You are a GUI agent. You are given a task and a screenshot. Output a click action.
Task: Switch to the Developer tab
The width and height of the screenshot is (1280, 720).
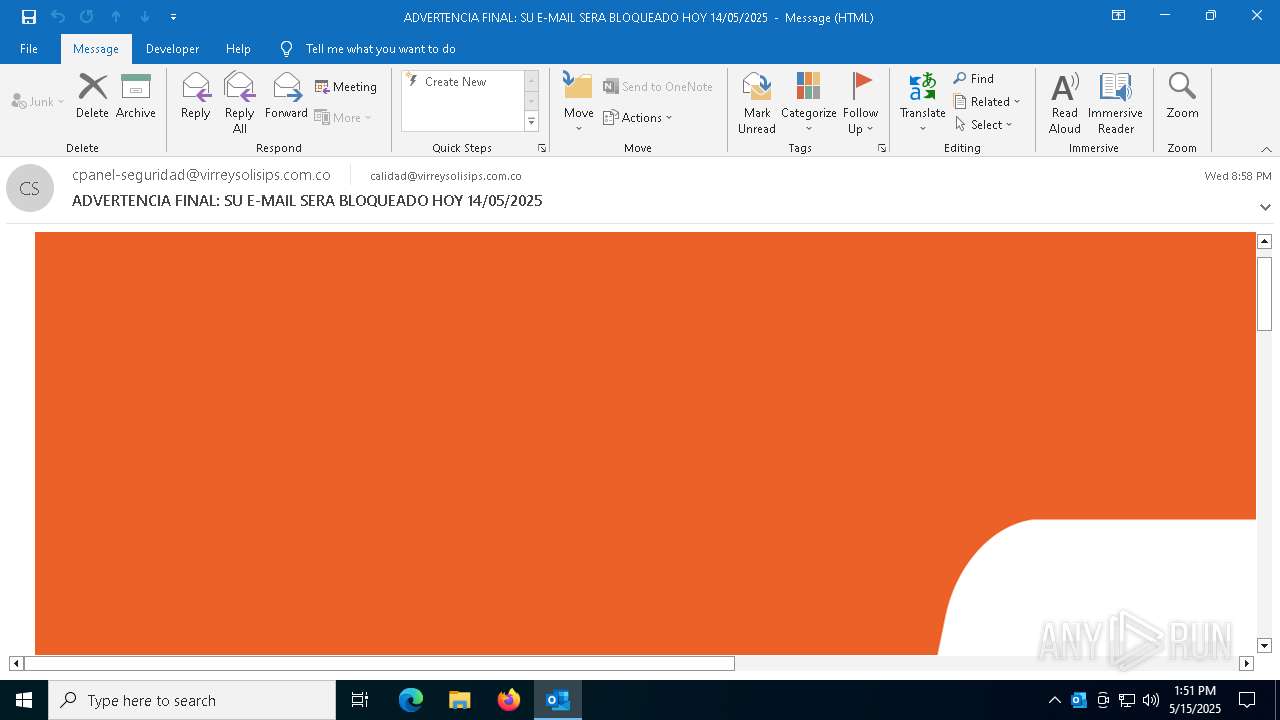pyautogui.click(x=172, y=49)
